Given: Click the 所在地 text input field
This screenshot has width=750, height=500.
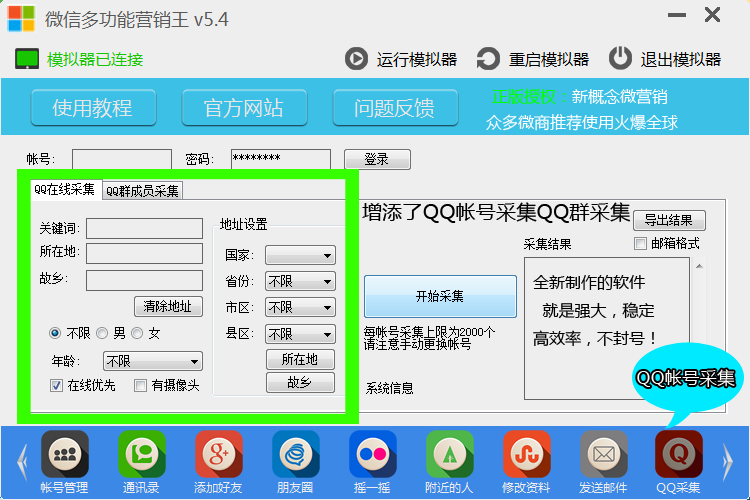Looking at the screenshot, I should click(144, 254).
